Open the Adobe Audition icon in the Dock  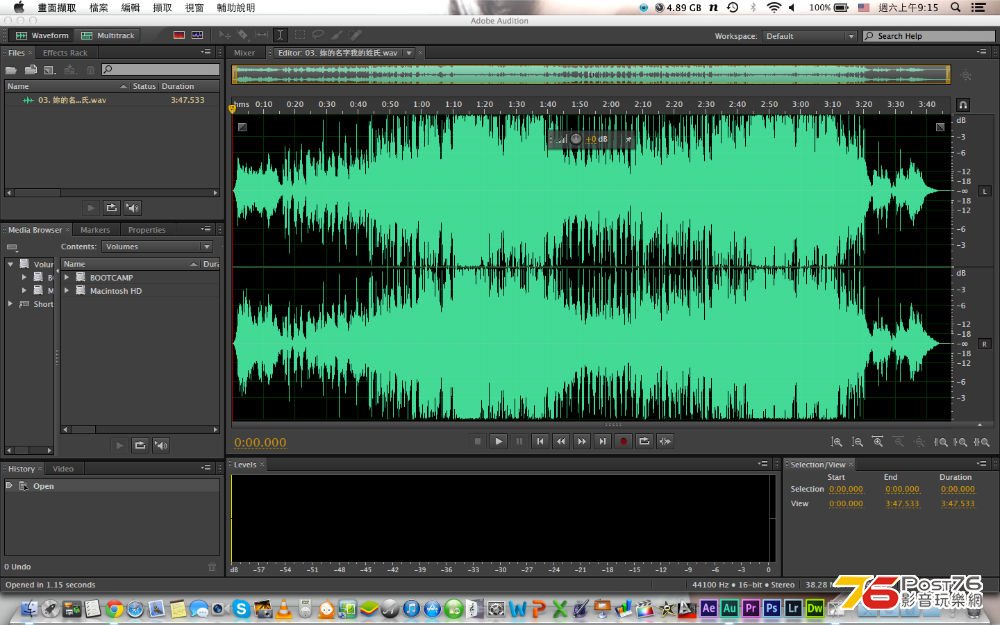tap(730, 608)
